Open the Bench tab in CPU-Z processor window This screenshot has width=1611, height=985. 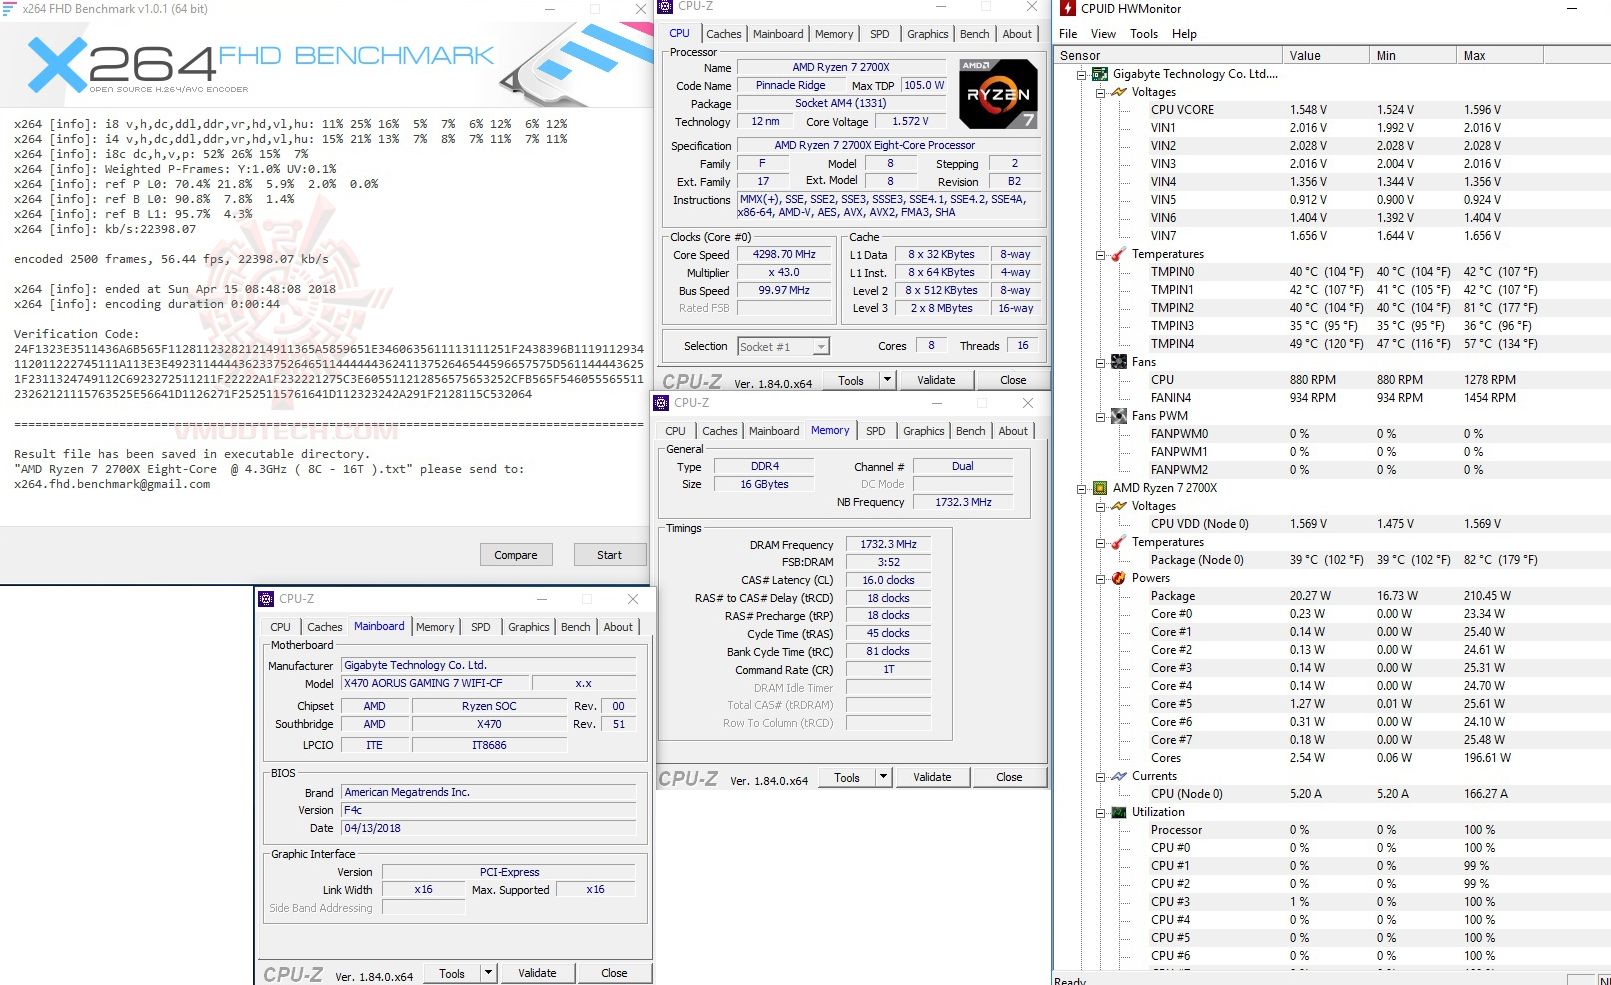pyautogui.click(x=975, y=34)
